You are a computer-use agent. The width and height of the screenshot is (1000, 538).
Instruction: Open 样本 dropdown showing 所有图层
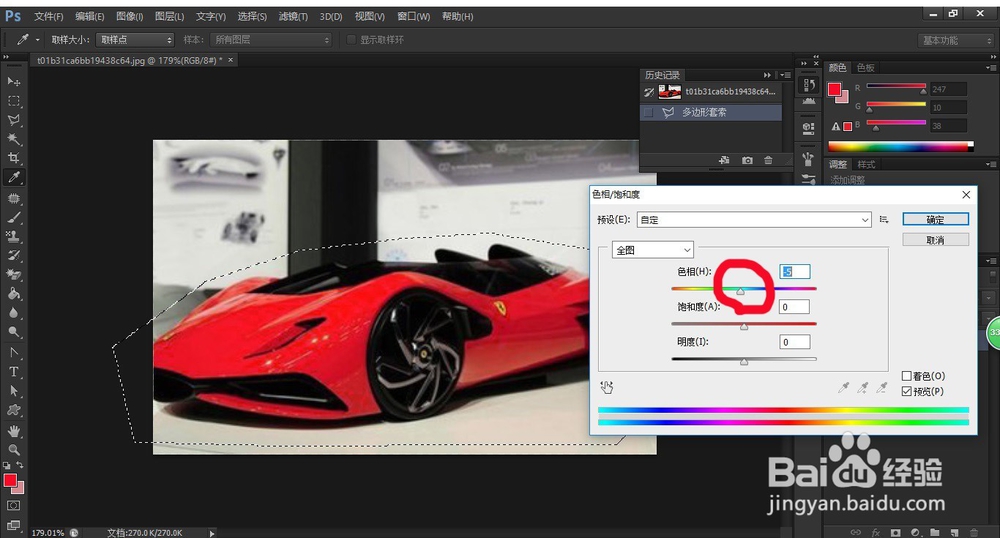[x=271, y=40]
